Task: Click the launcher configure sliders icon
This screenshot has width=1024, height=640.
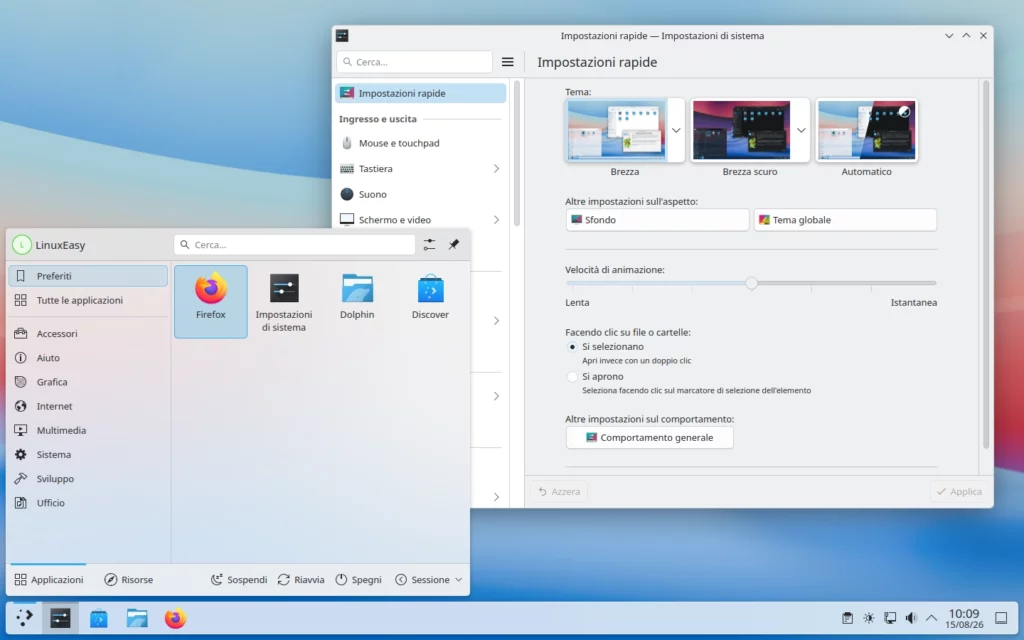Action: point(429,245)
